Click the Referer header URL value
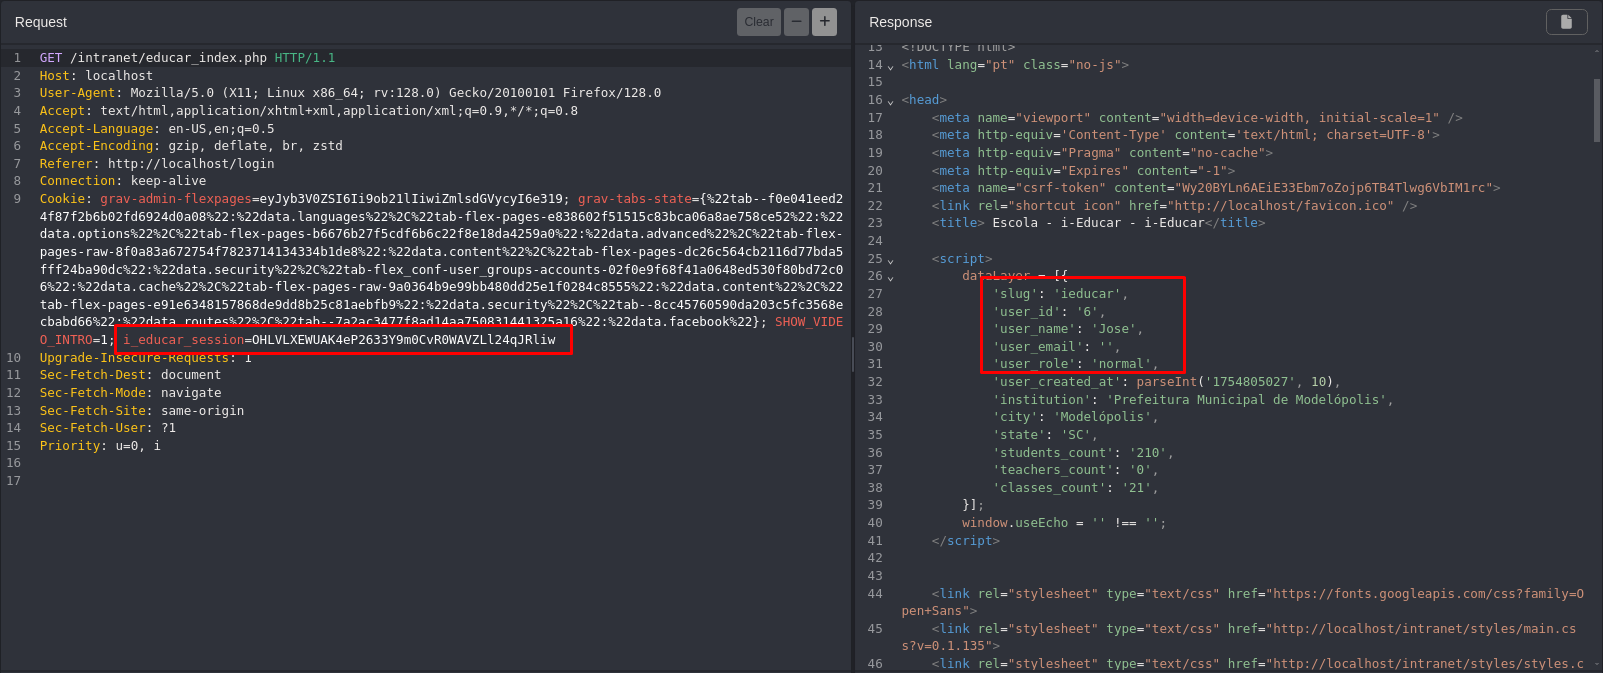1603x673 pixels. pyautogui.click(x=190, y=164)
